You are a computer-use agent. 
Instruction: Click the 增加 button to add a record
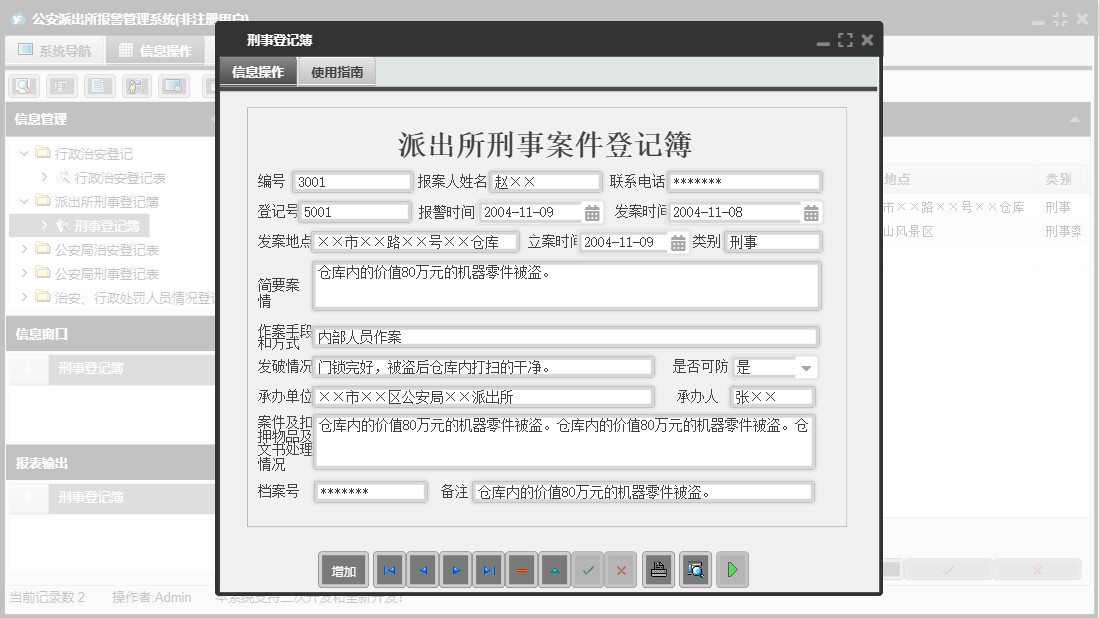pos(343,570)
